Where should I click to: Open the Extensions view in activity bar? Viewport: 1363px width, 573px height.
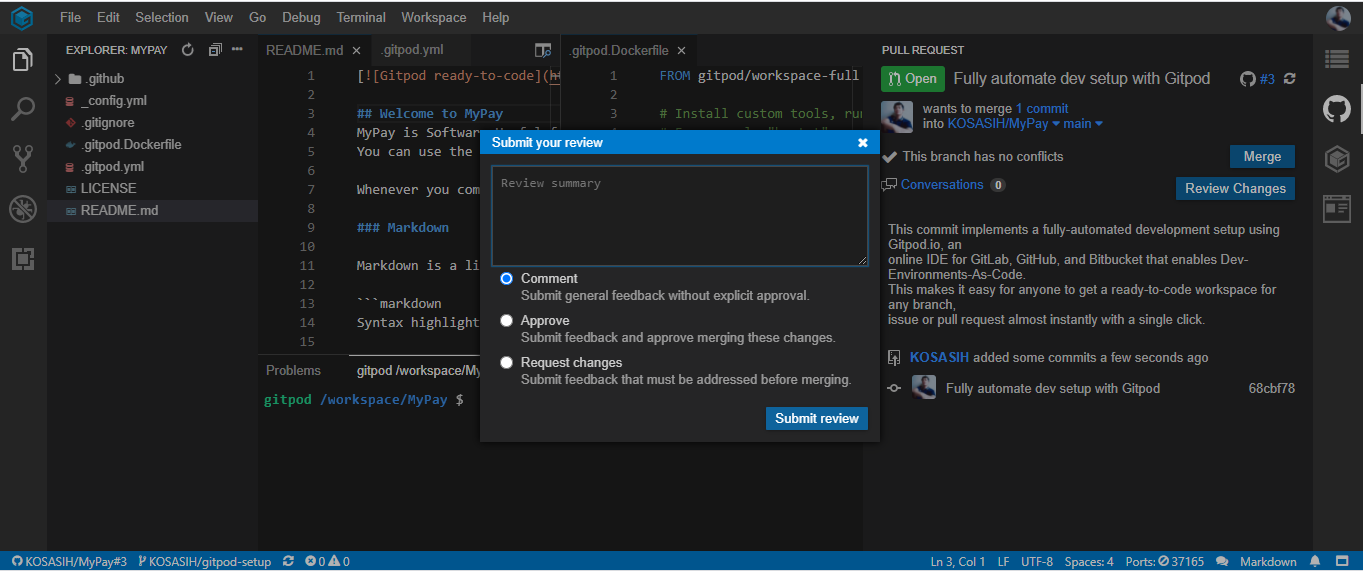22,259
